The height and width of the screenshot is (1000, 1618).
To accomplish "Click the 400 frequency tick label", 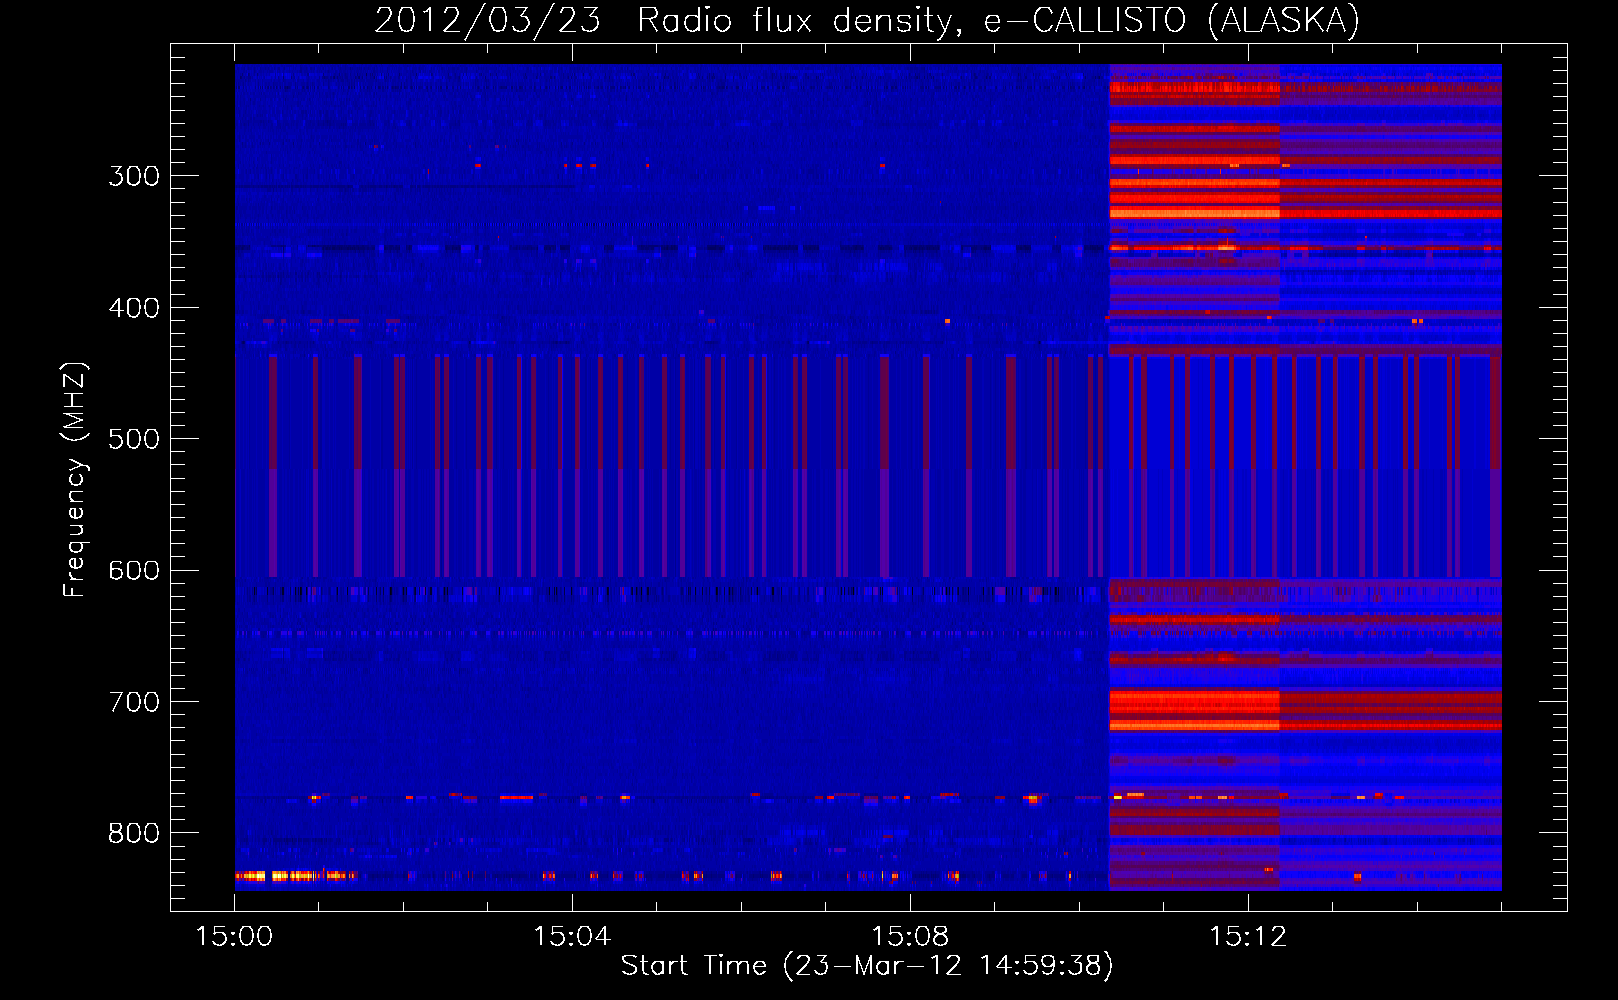I will 134,308.
